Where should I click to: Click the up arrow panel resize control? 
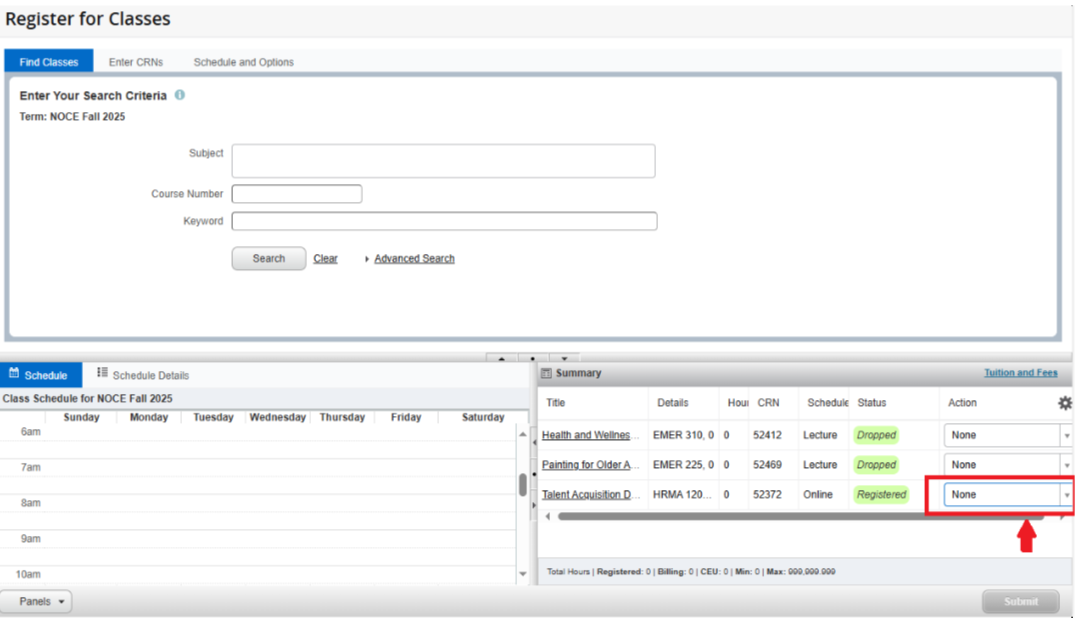pyautogui.click(x=500, y=358)
